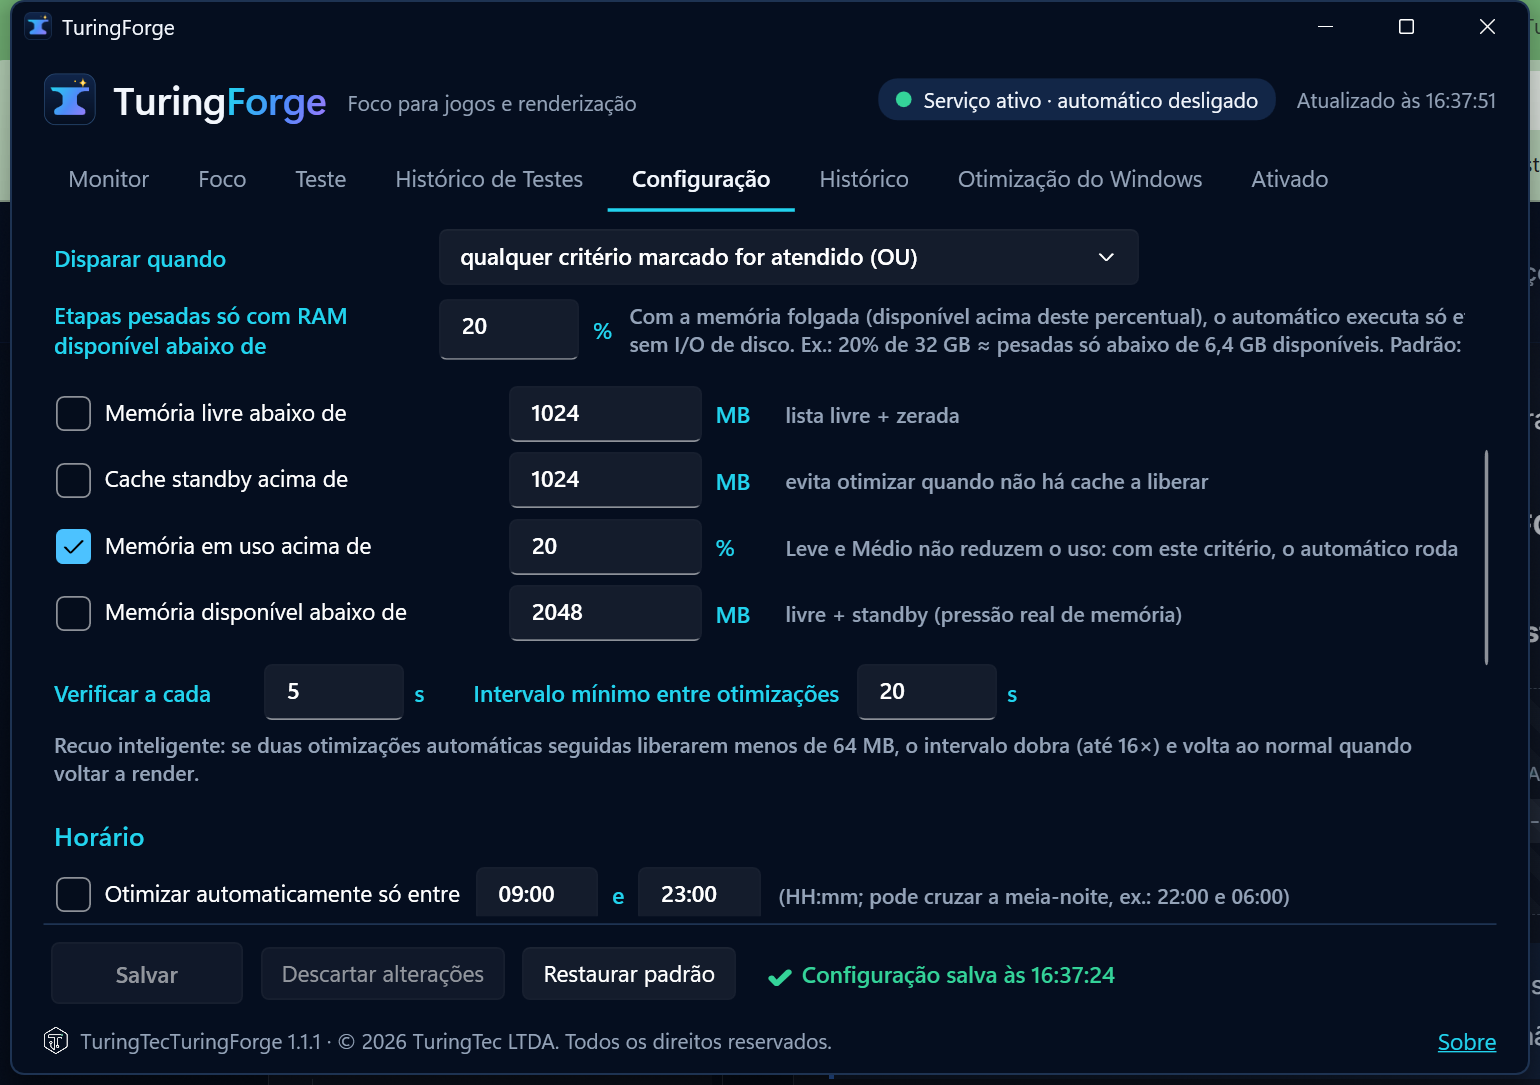The height and width of the screenshot is (1085, 1540).
Task: Toggle Otimizar automaticamente só entre checkbox
Action: click(x=73, y=894)
